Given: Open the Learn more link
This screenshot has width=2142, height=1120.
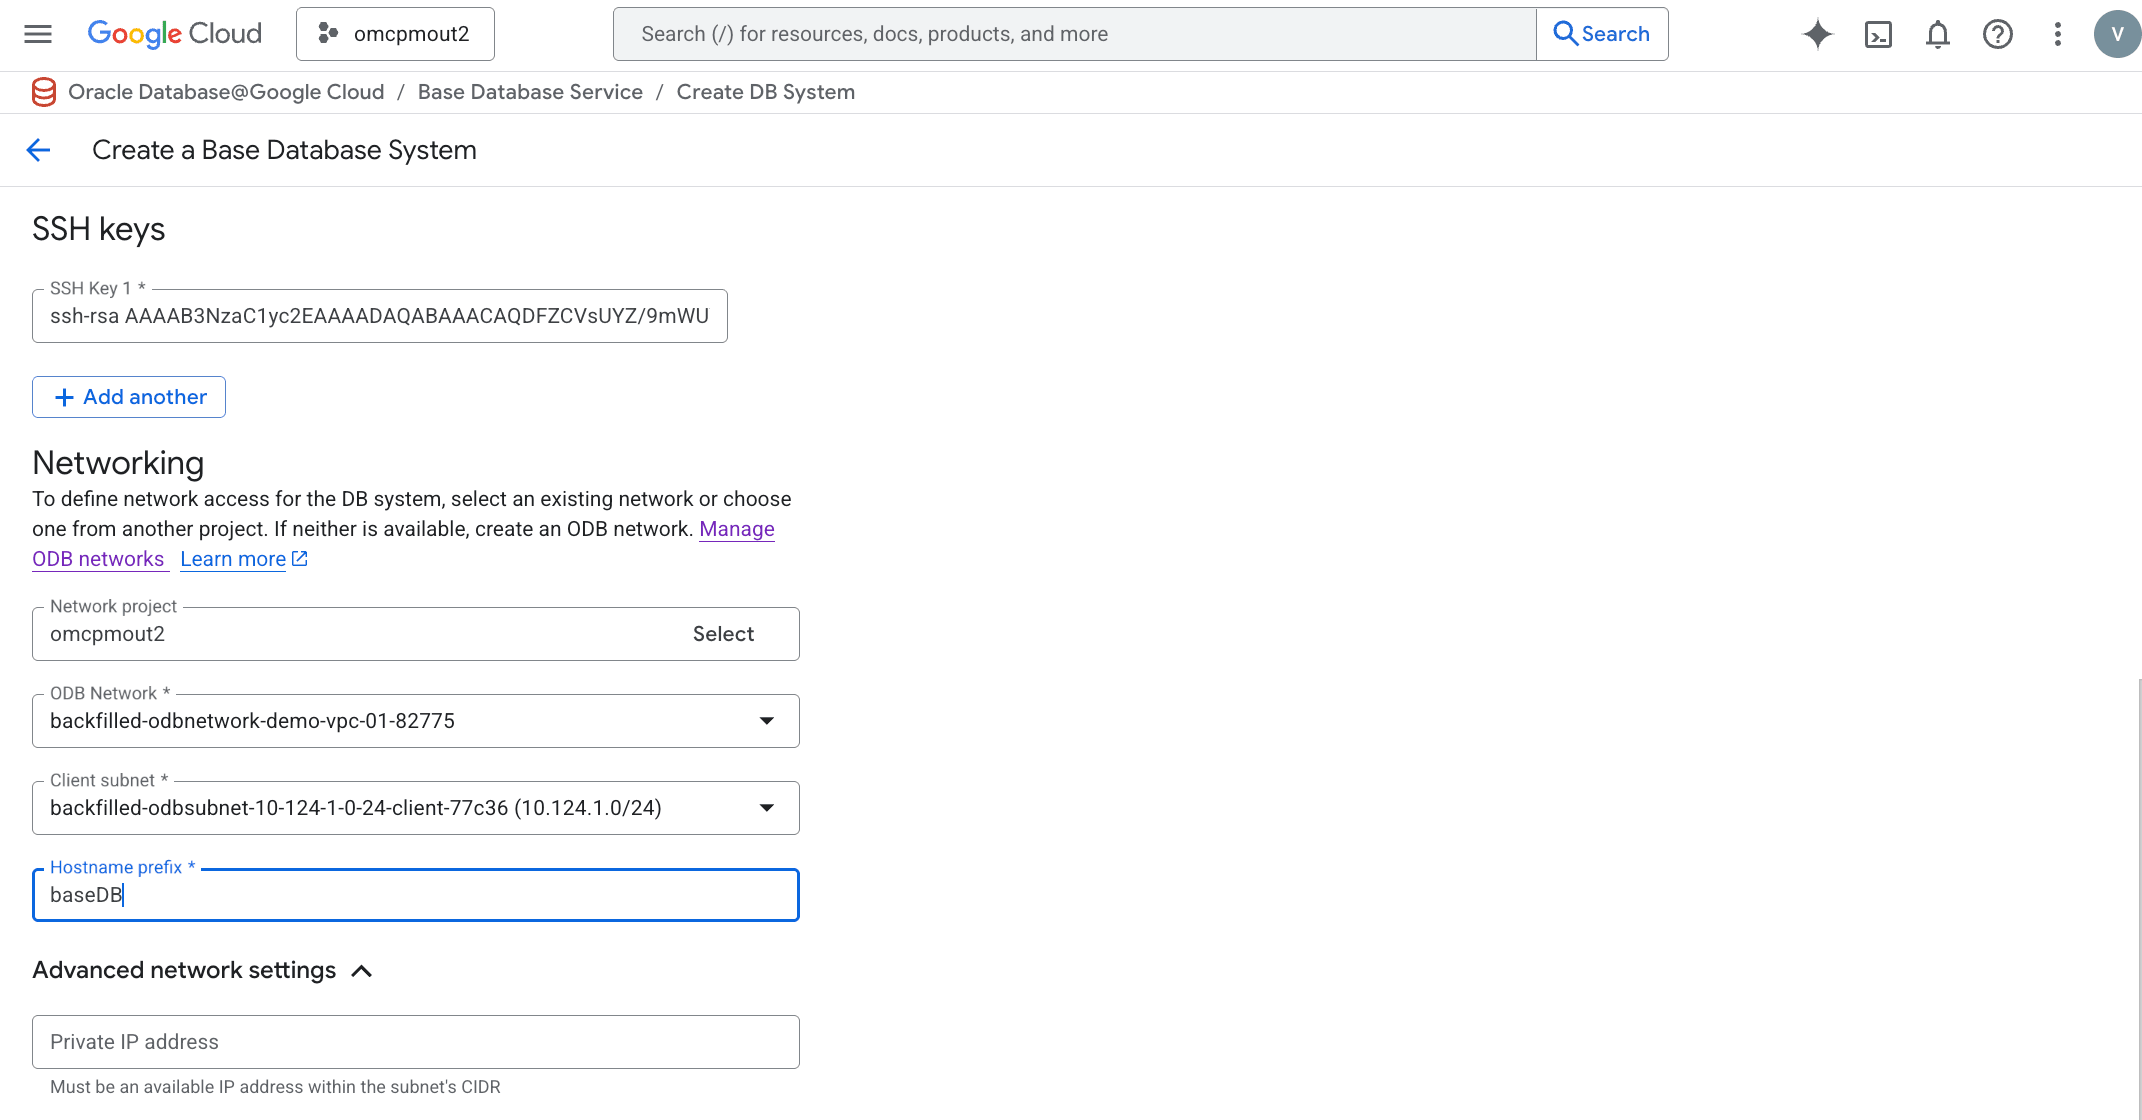Looking at the screenshot, I should [x=233, y=558].
